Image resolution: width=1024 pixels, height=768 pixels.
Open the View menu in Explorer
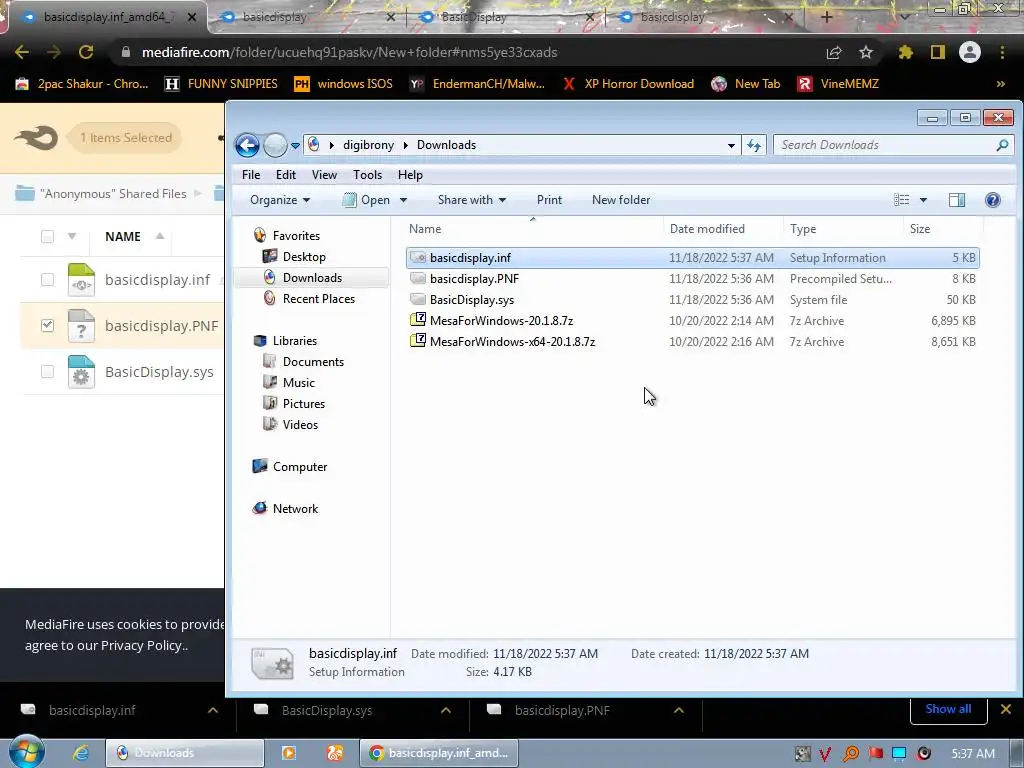324,174
